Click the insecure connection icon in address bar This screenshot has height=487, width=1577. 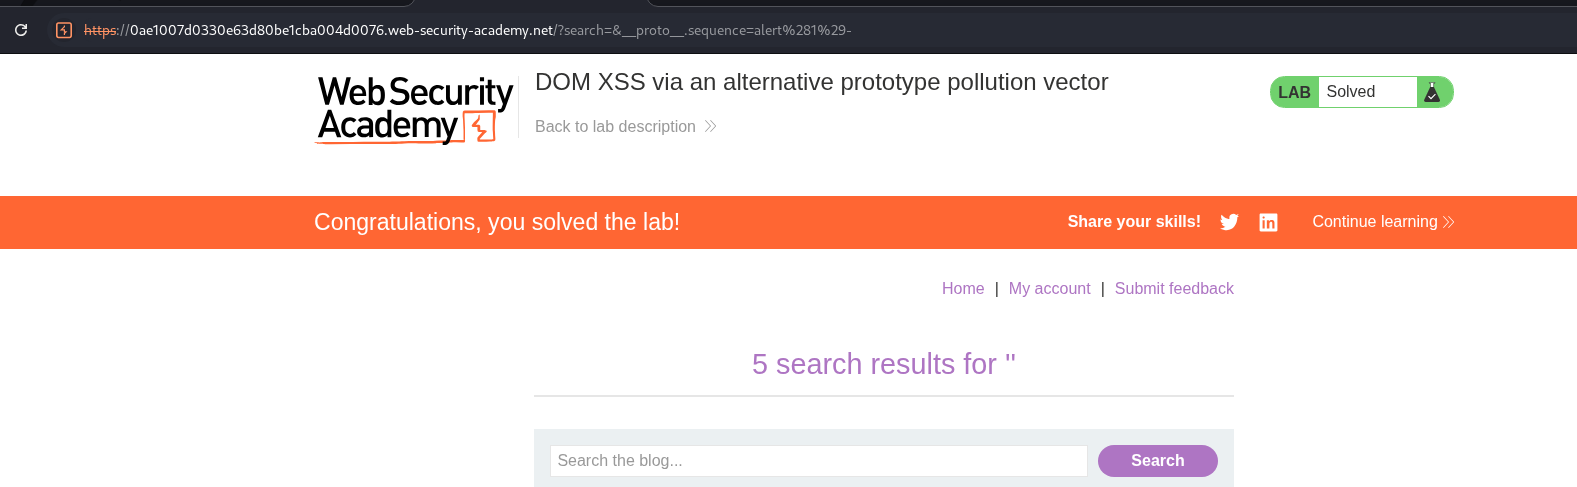click(64, 30)
